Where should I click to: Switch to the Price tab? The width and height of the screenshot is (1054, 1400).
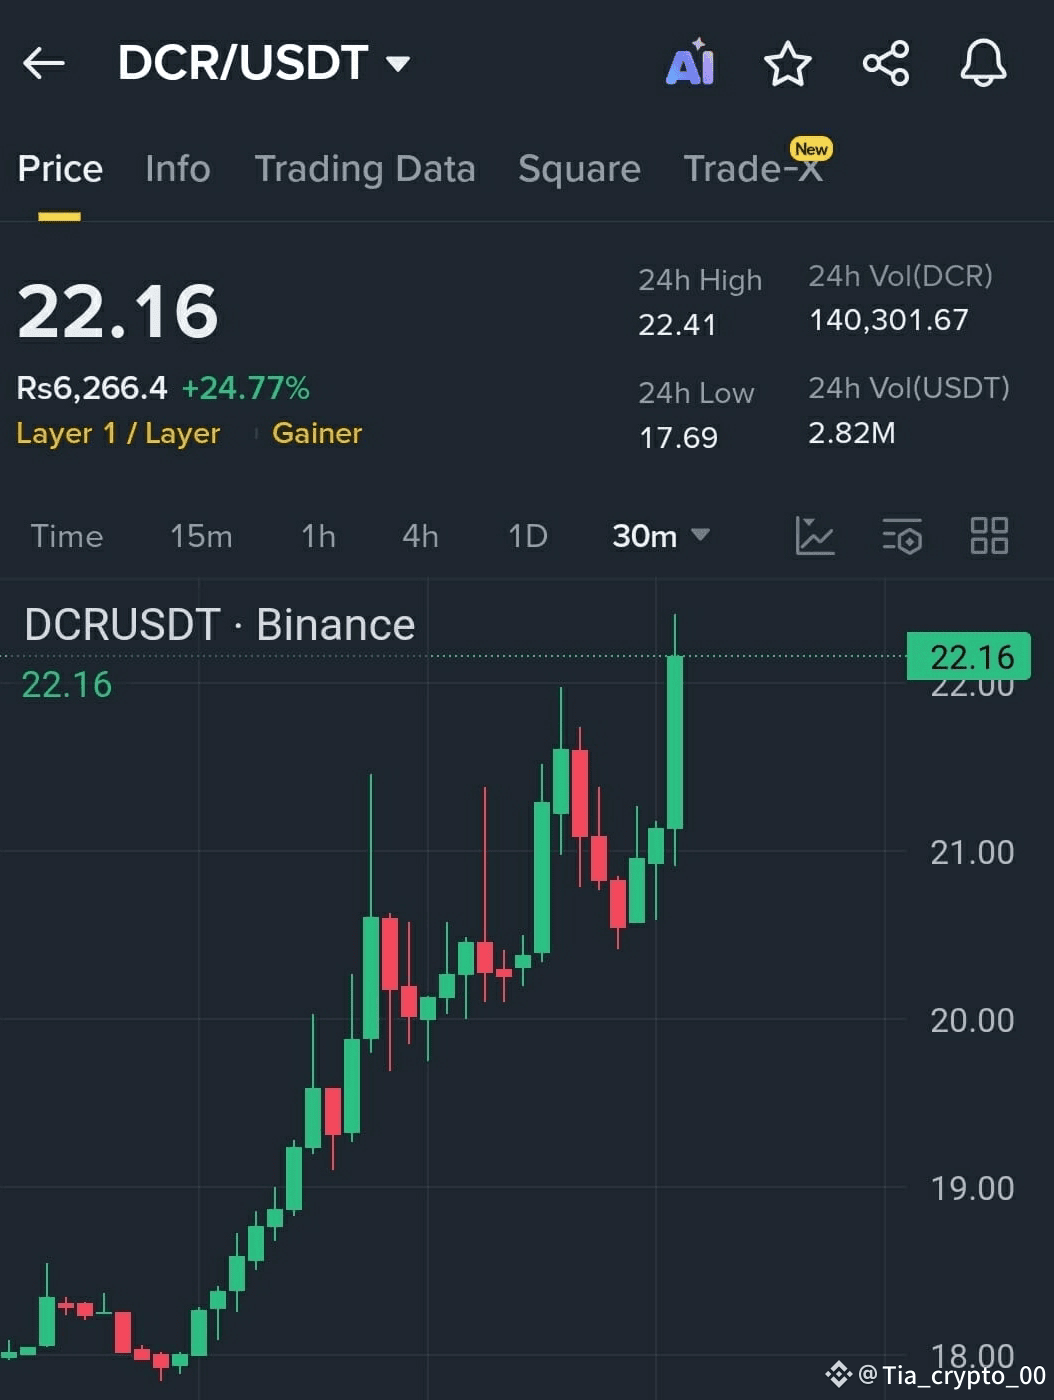[60, 169]
